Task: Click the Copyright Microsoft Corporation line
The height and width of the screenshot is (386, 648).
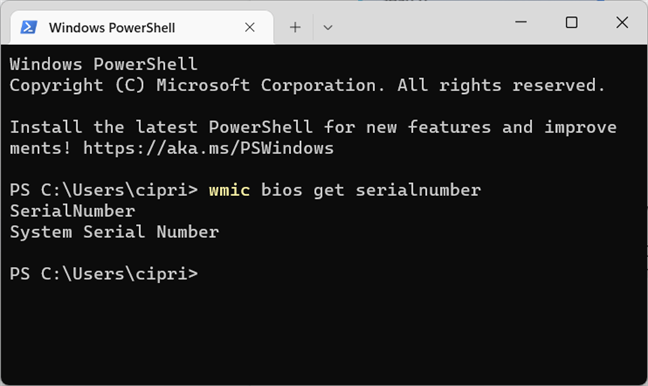Action: click(307, 86)
